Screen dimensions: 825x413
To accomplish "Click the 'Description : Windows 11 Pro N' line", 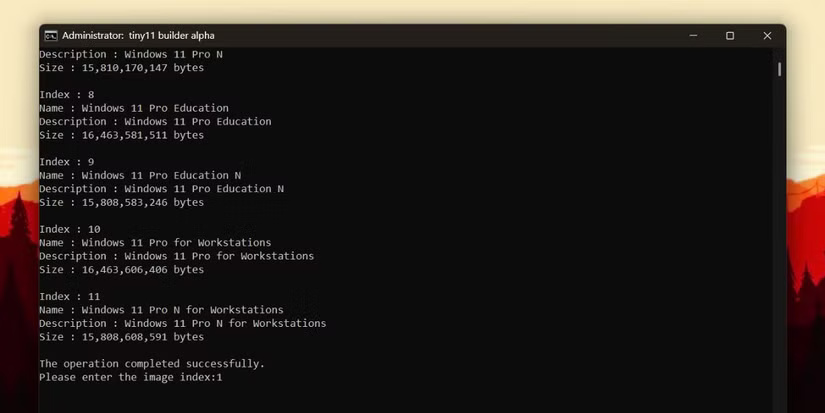I will [x=131, y=54].
